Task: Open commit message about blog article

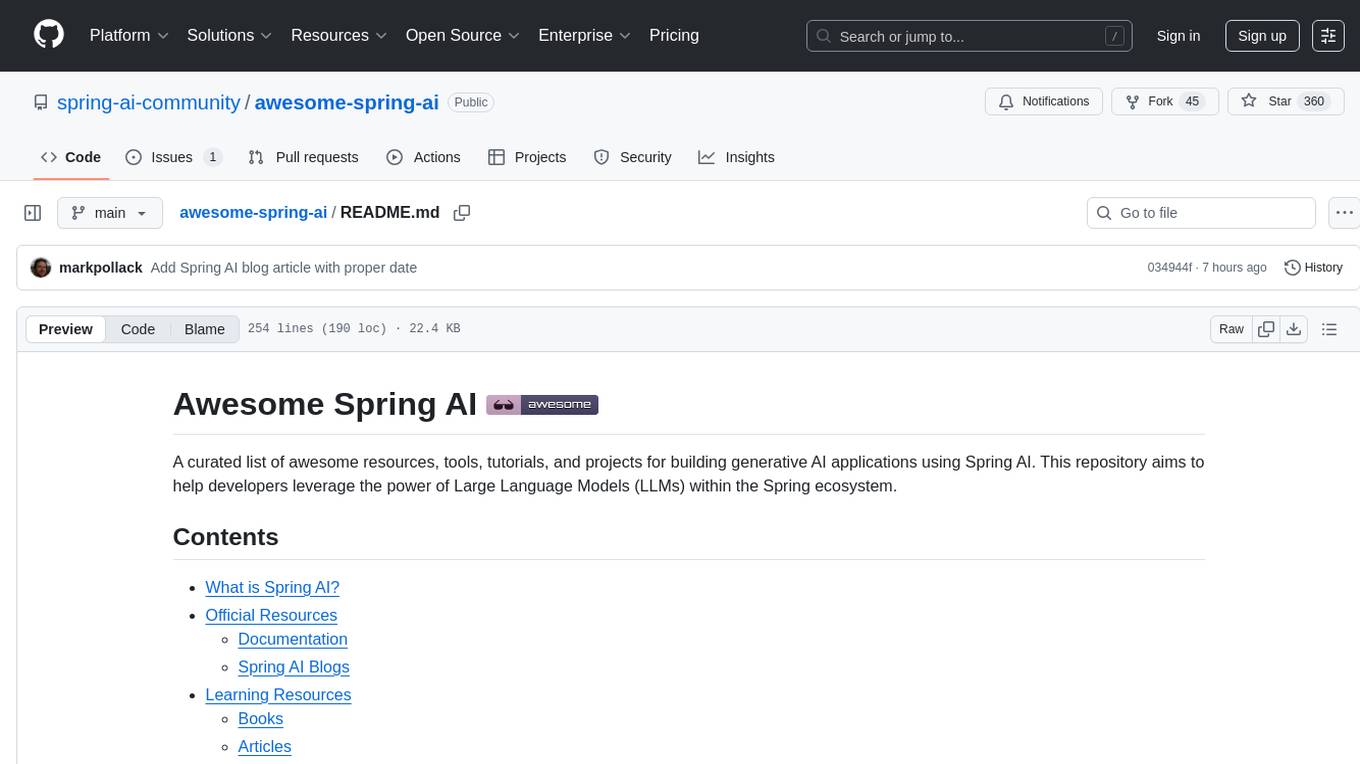Action: click(284, 267)
